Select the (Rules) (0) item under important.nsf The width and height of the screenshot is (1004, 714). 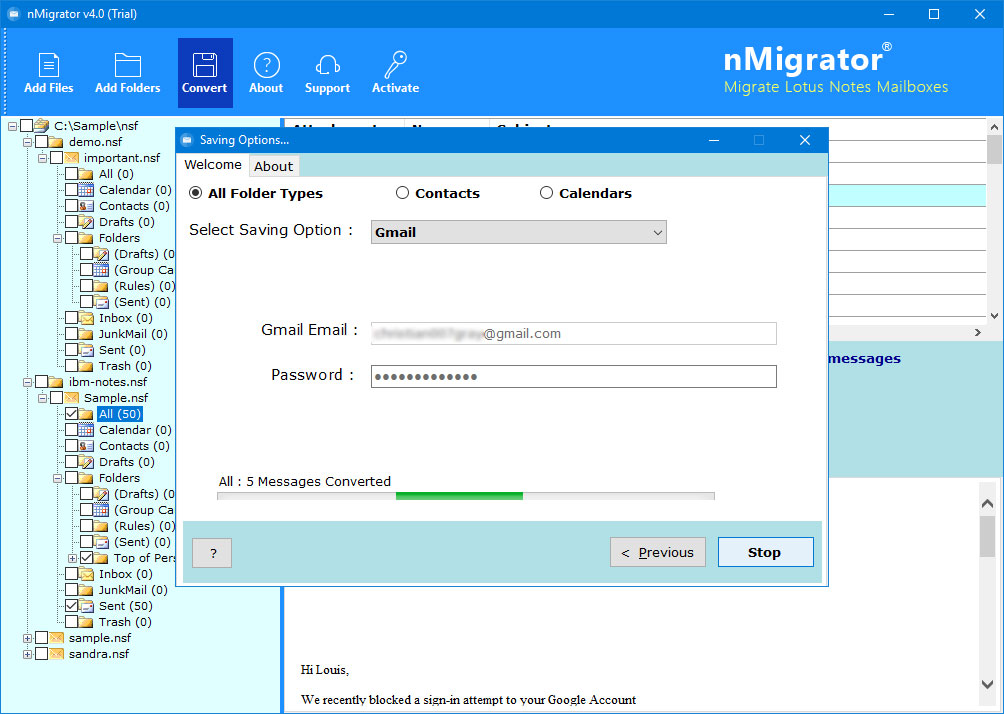click(x=144, y=286)
